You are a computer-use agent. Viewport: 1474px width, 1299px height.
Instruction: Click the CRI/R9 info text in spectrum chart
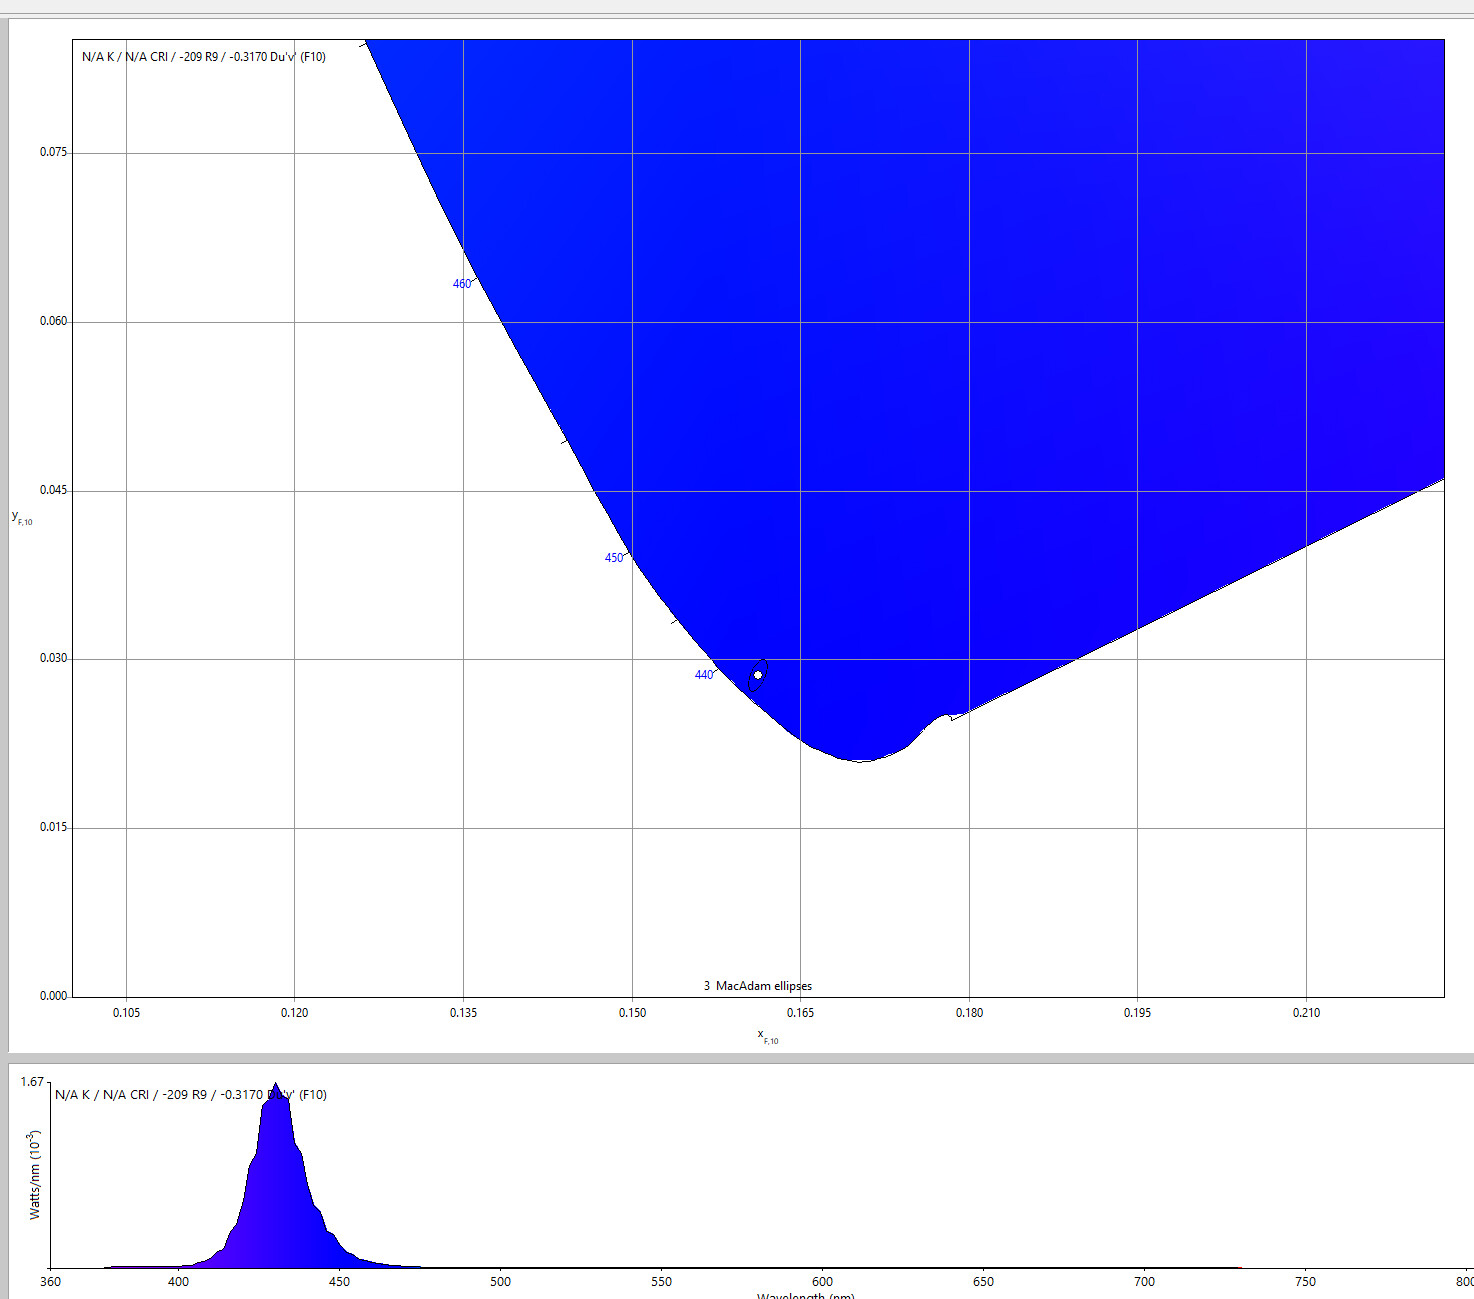click(x=190, y=1095)
